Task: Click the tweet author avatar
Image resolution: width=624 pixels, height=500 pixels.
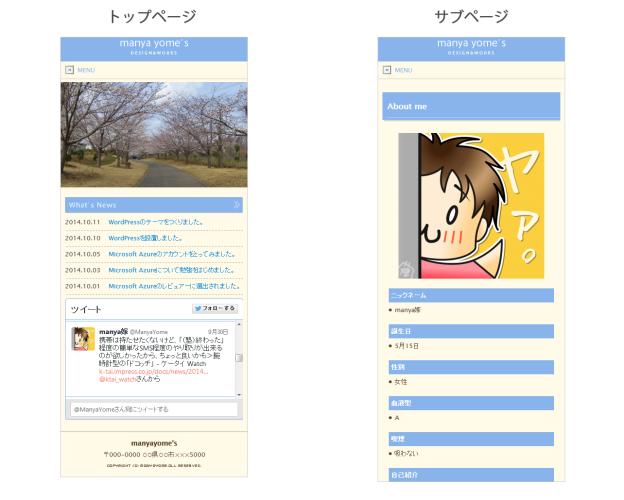Action: coord(83,339)
